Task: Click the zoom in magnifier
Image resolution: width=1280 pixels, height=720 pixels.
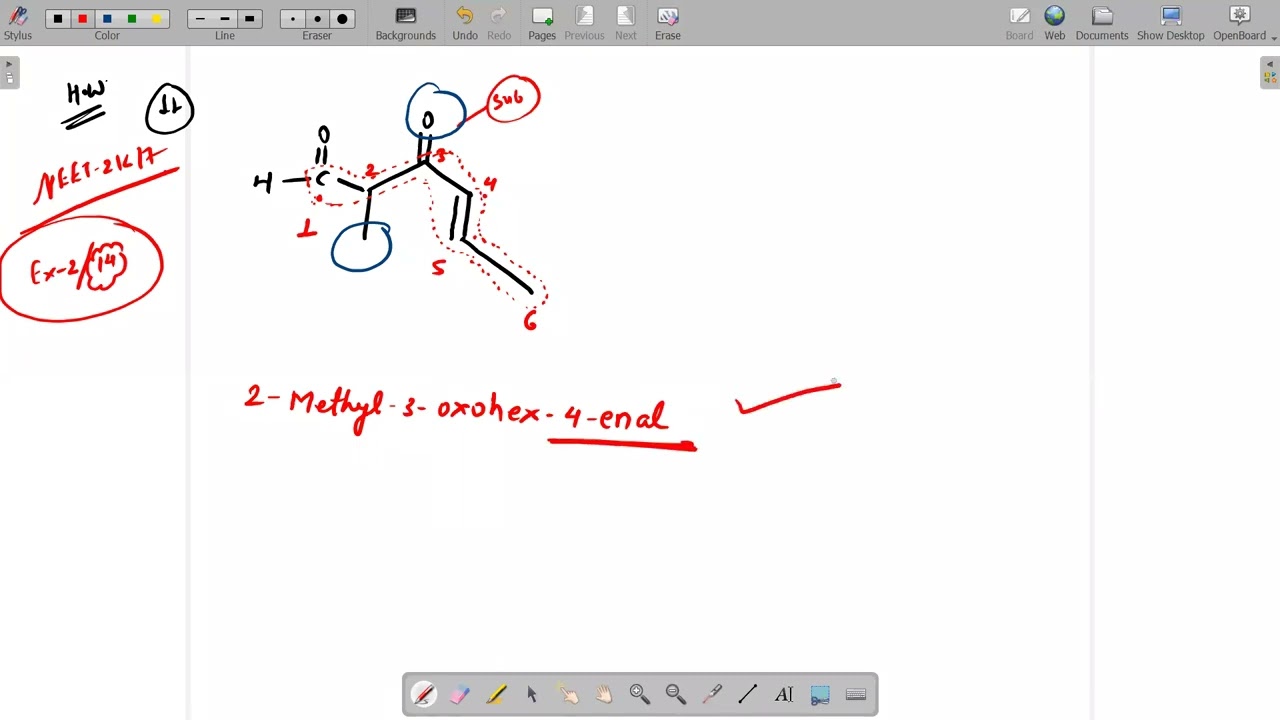Action: point(640,694)
